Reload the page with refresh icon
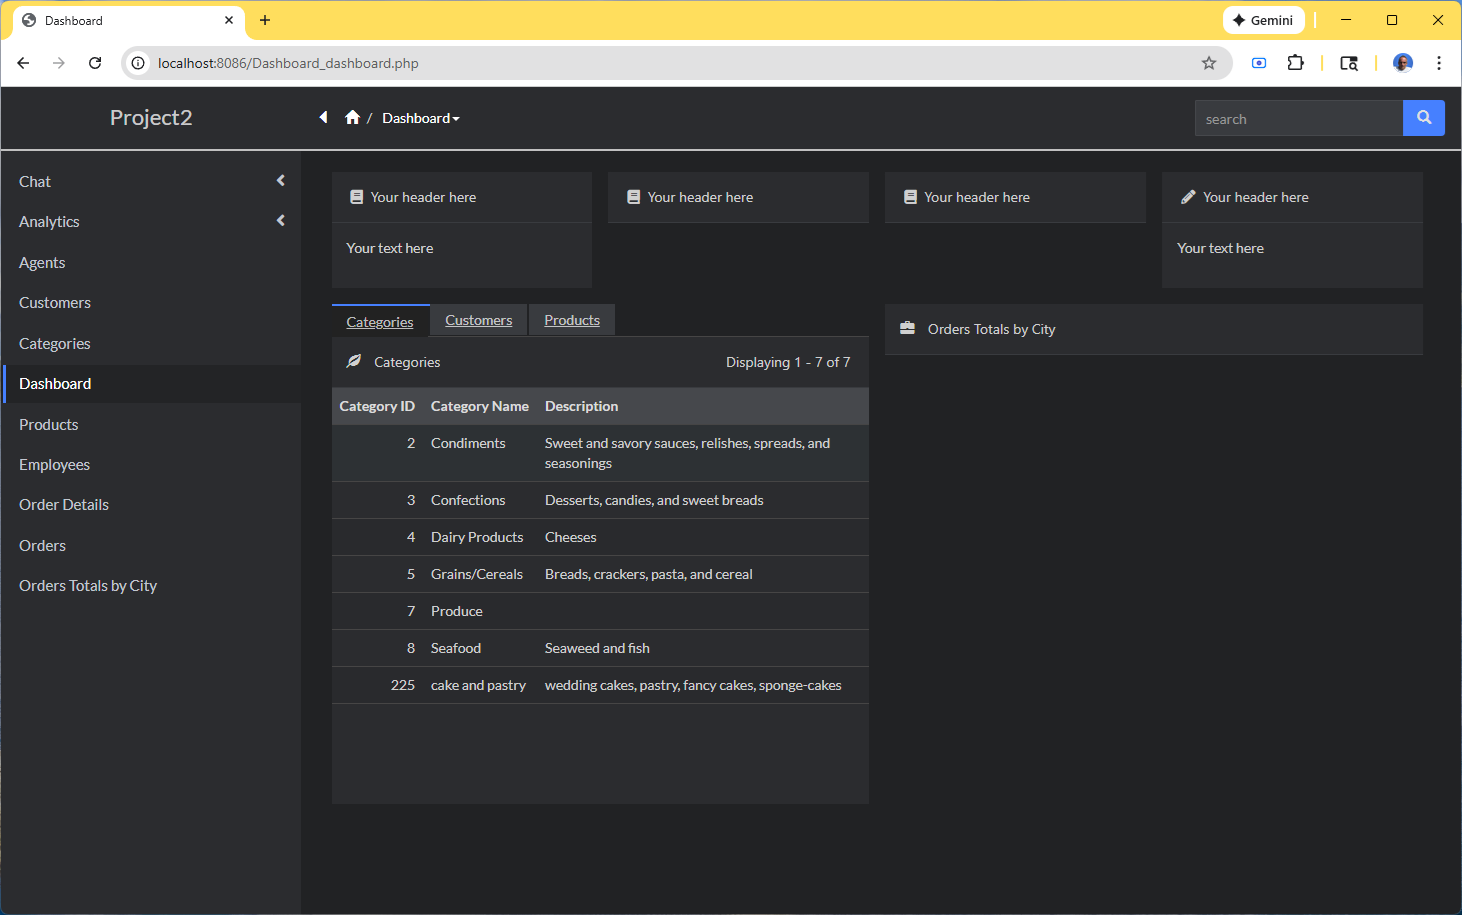Viewport: 1462px width, 915px height. click(95, 63)
